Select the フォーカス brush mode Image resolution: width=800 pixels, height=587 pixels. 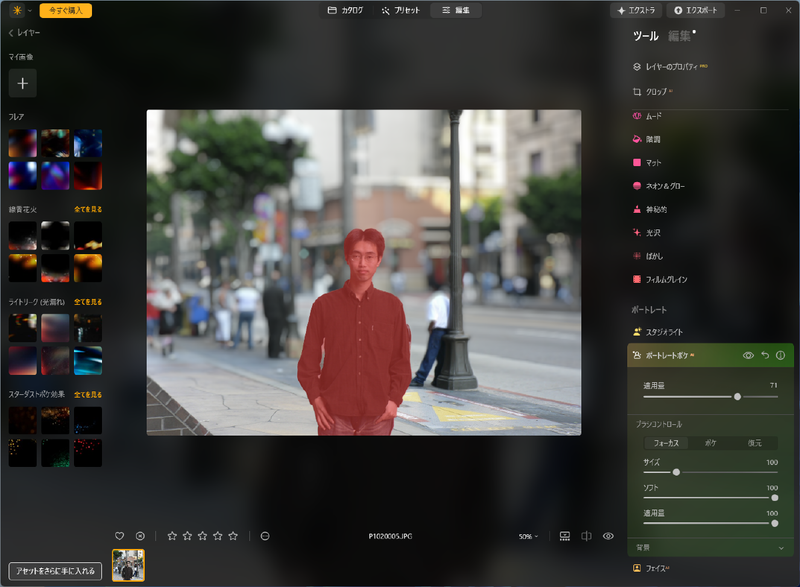click(x=666, y=443)
